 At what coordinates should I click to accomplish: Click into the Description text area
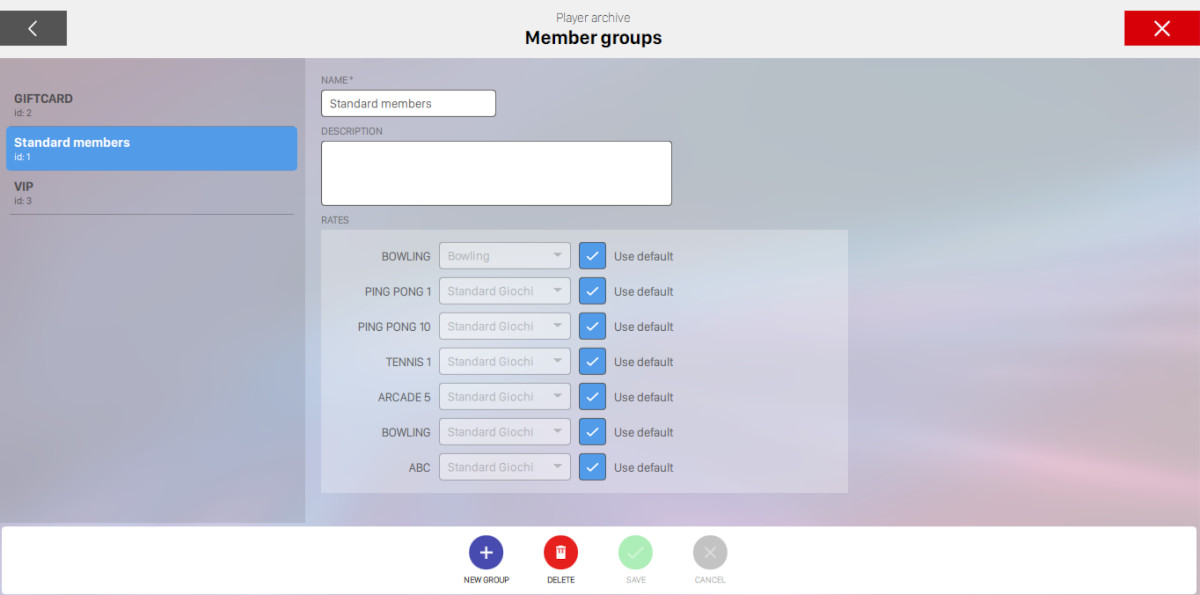pyautogui.click(x=496, y=173)
